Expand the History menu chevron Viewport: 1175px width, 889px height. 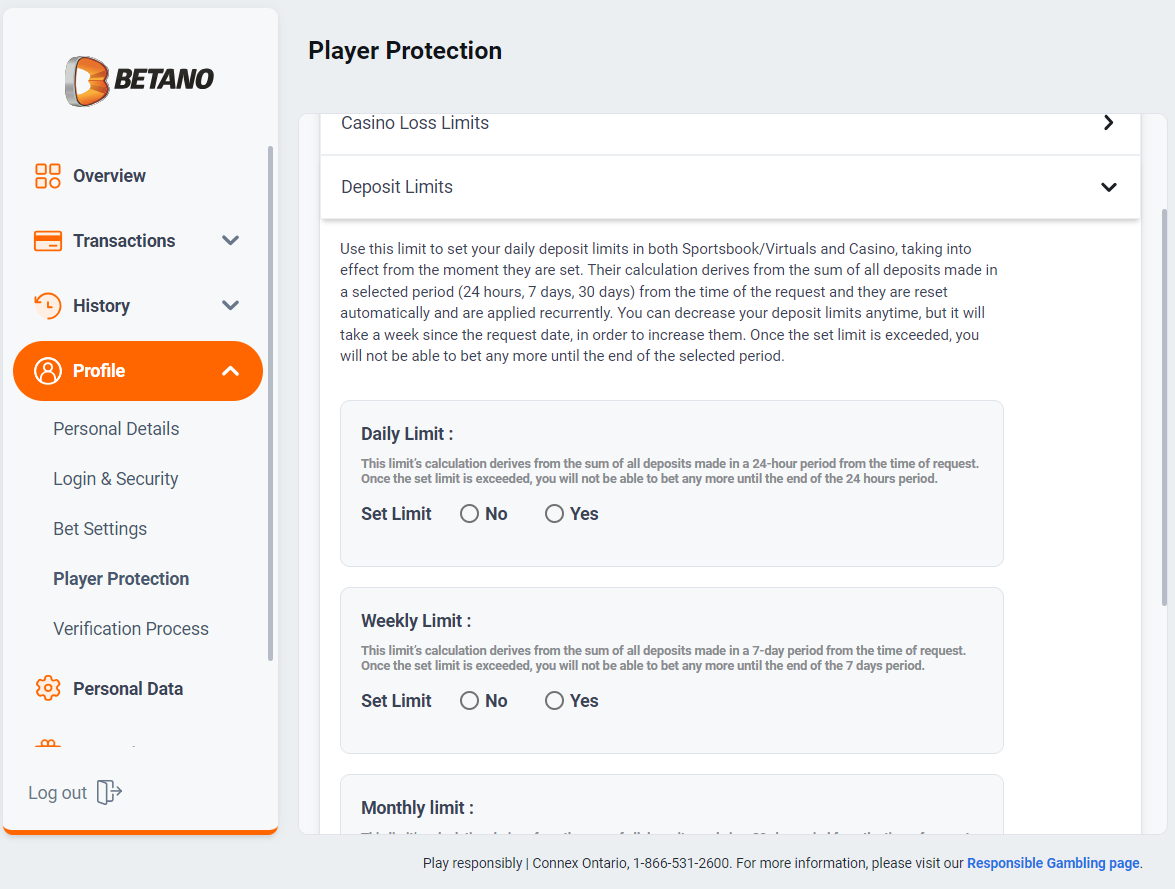coord(231,306)
